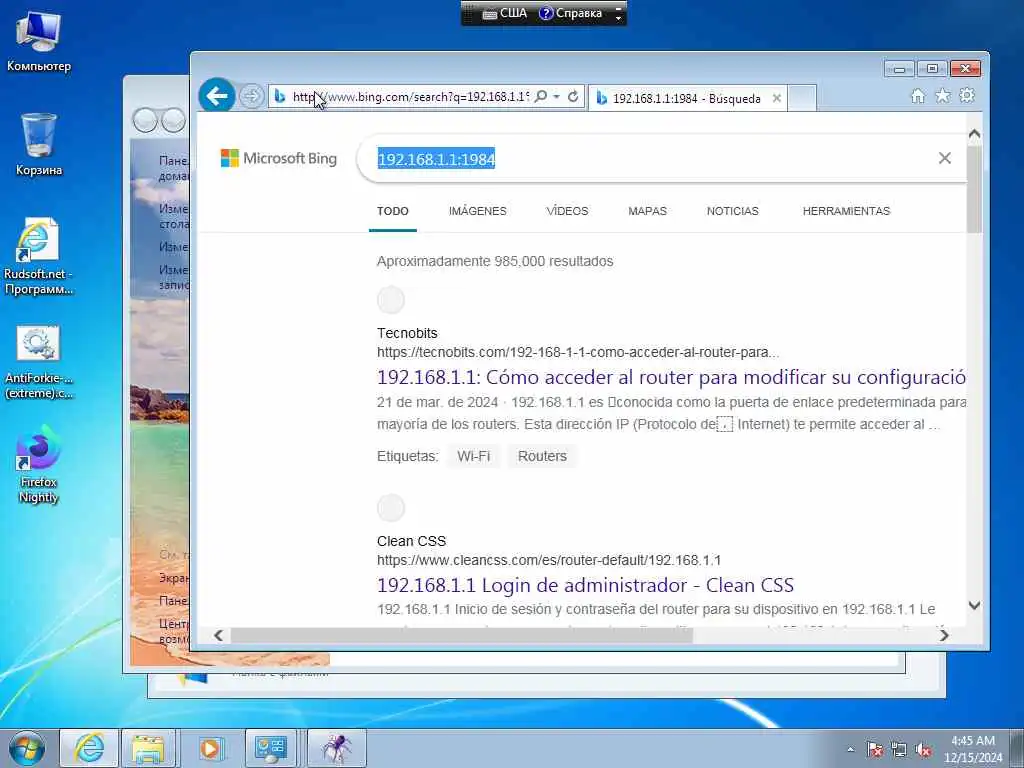Open the Корзина recycle bin icon

pos(39,144)
